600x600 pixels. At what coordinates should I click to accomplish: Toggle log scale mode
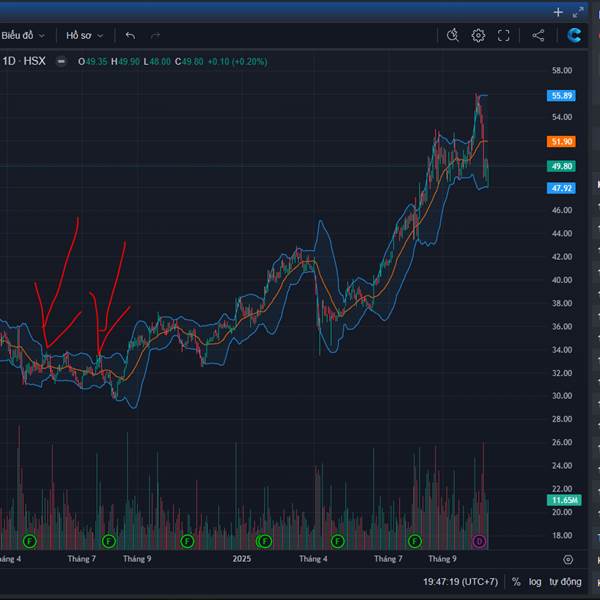(x=536, y=581)
